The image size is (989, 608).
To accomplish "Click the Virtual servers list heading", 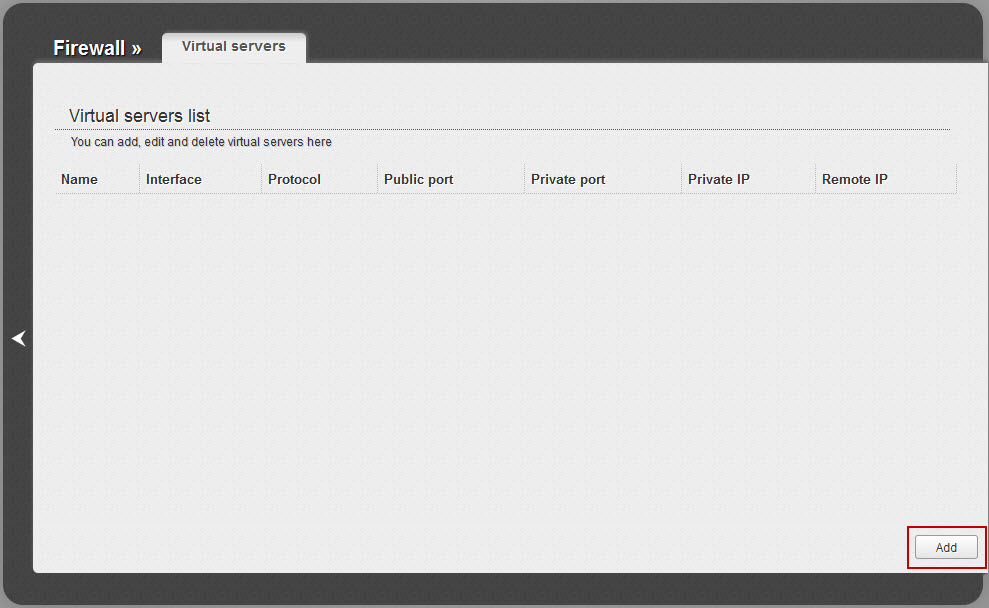I will point(139,116).
